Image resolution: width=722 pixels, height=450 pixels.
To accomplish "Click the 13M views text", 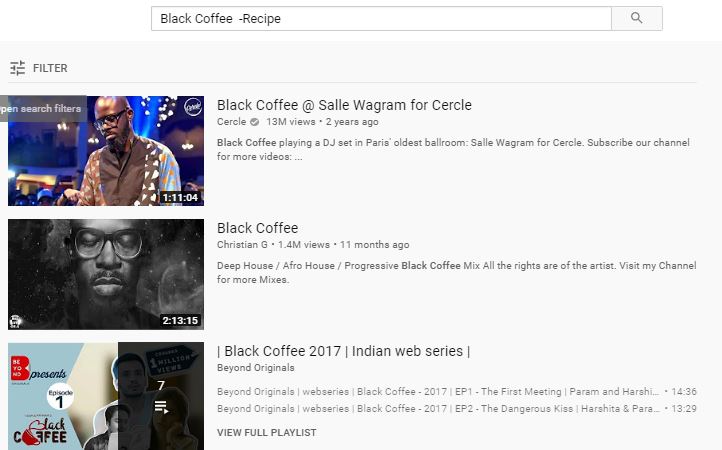I will [x=291, y=122].
